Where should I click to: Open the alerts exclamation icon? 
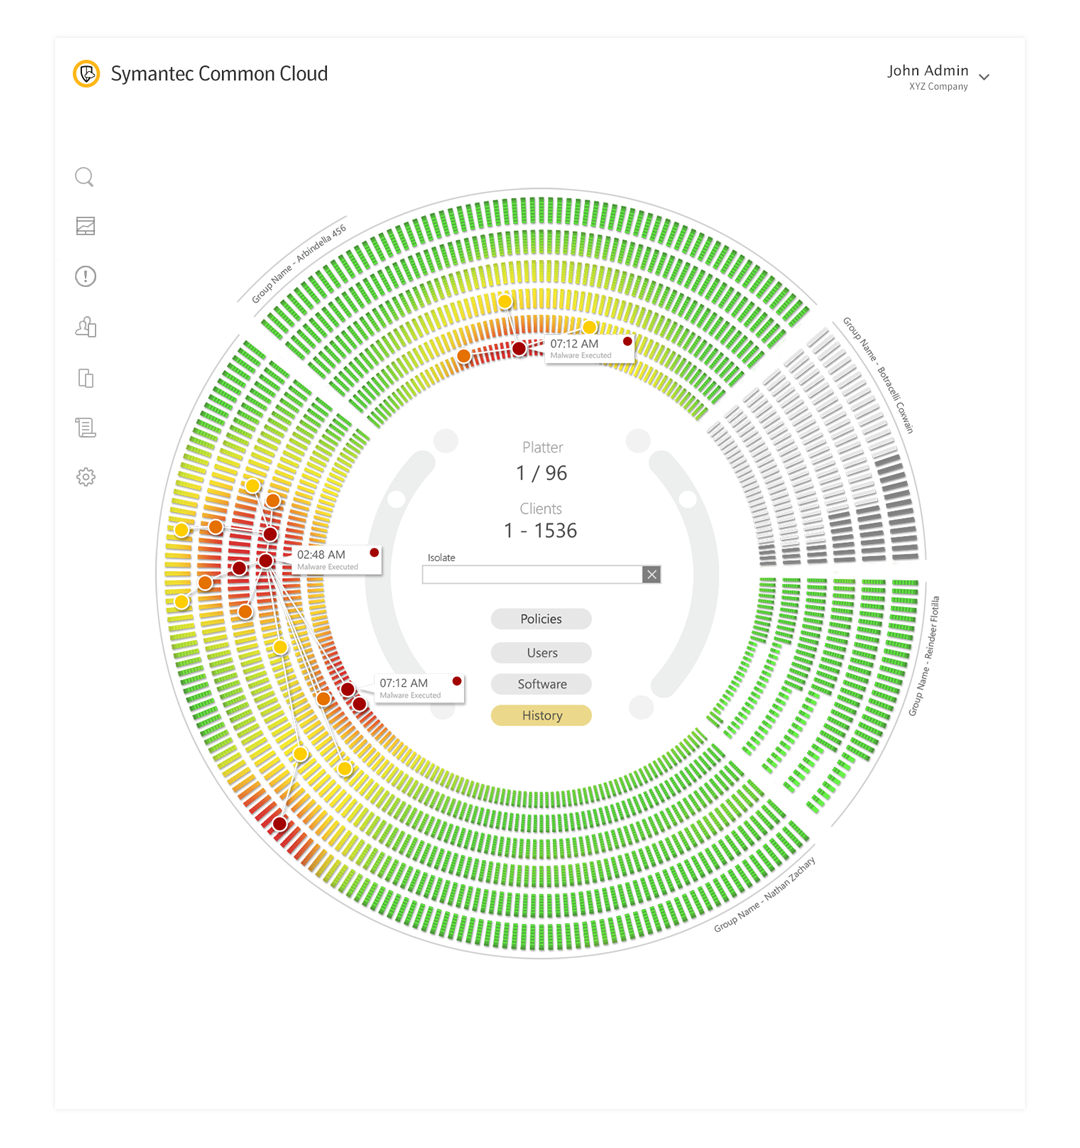click(86, 277)
